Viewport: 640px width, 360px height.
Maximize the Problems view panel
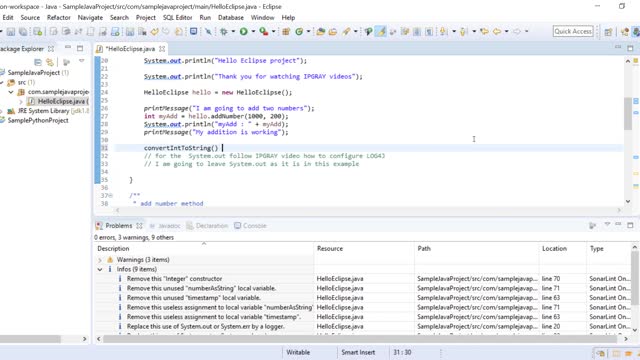(x=630, y=225)
